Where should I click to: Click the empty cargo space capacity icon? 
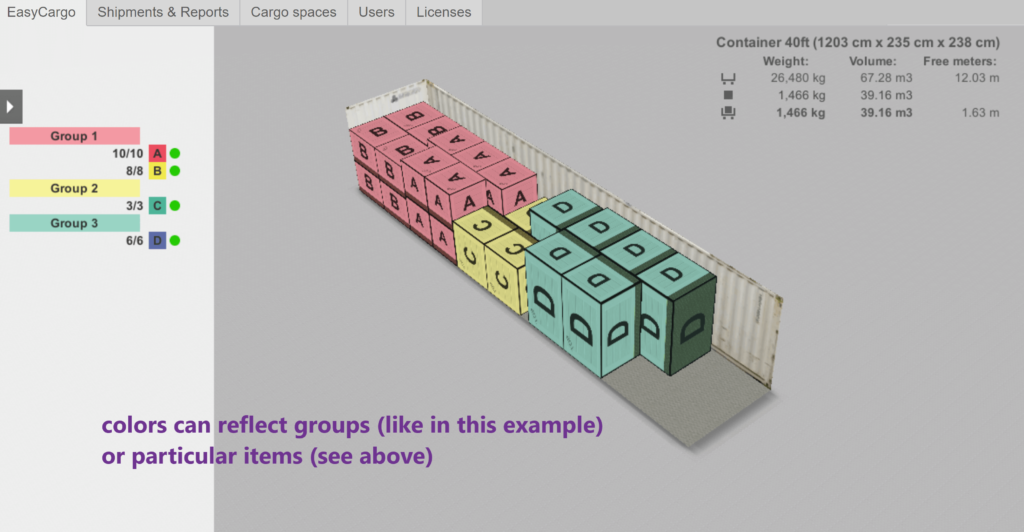pos(727,78)
